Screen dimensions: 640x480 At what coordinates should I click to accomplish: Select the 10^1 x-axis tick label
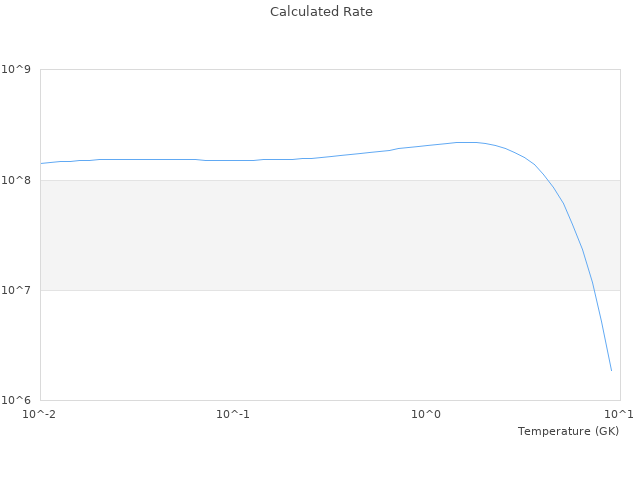pos(619,414)
